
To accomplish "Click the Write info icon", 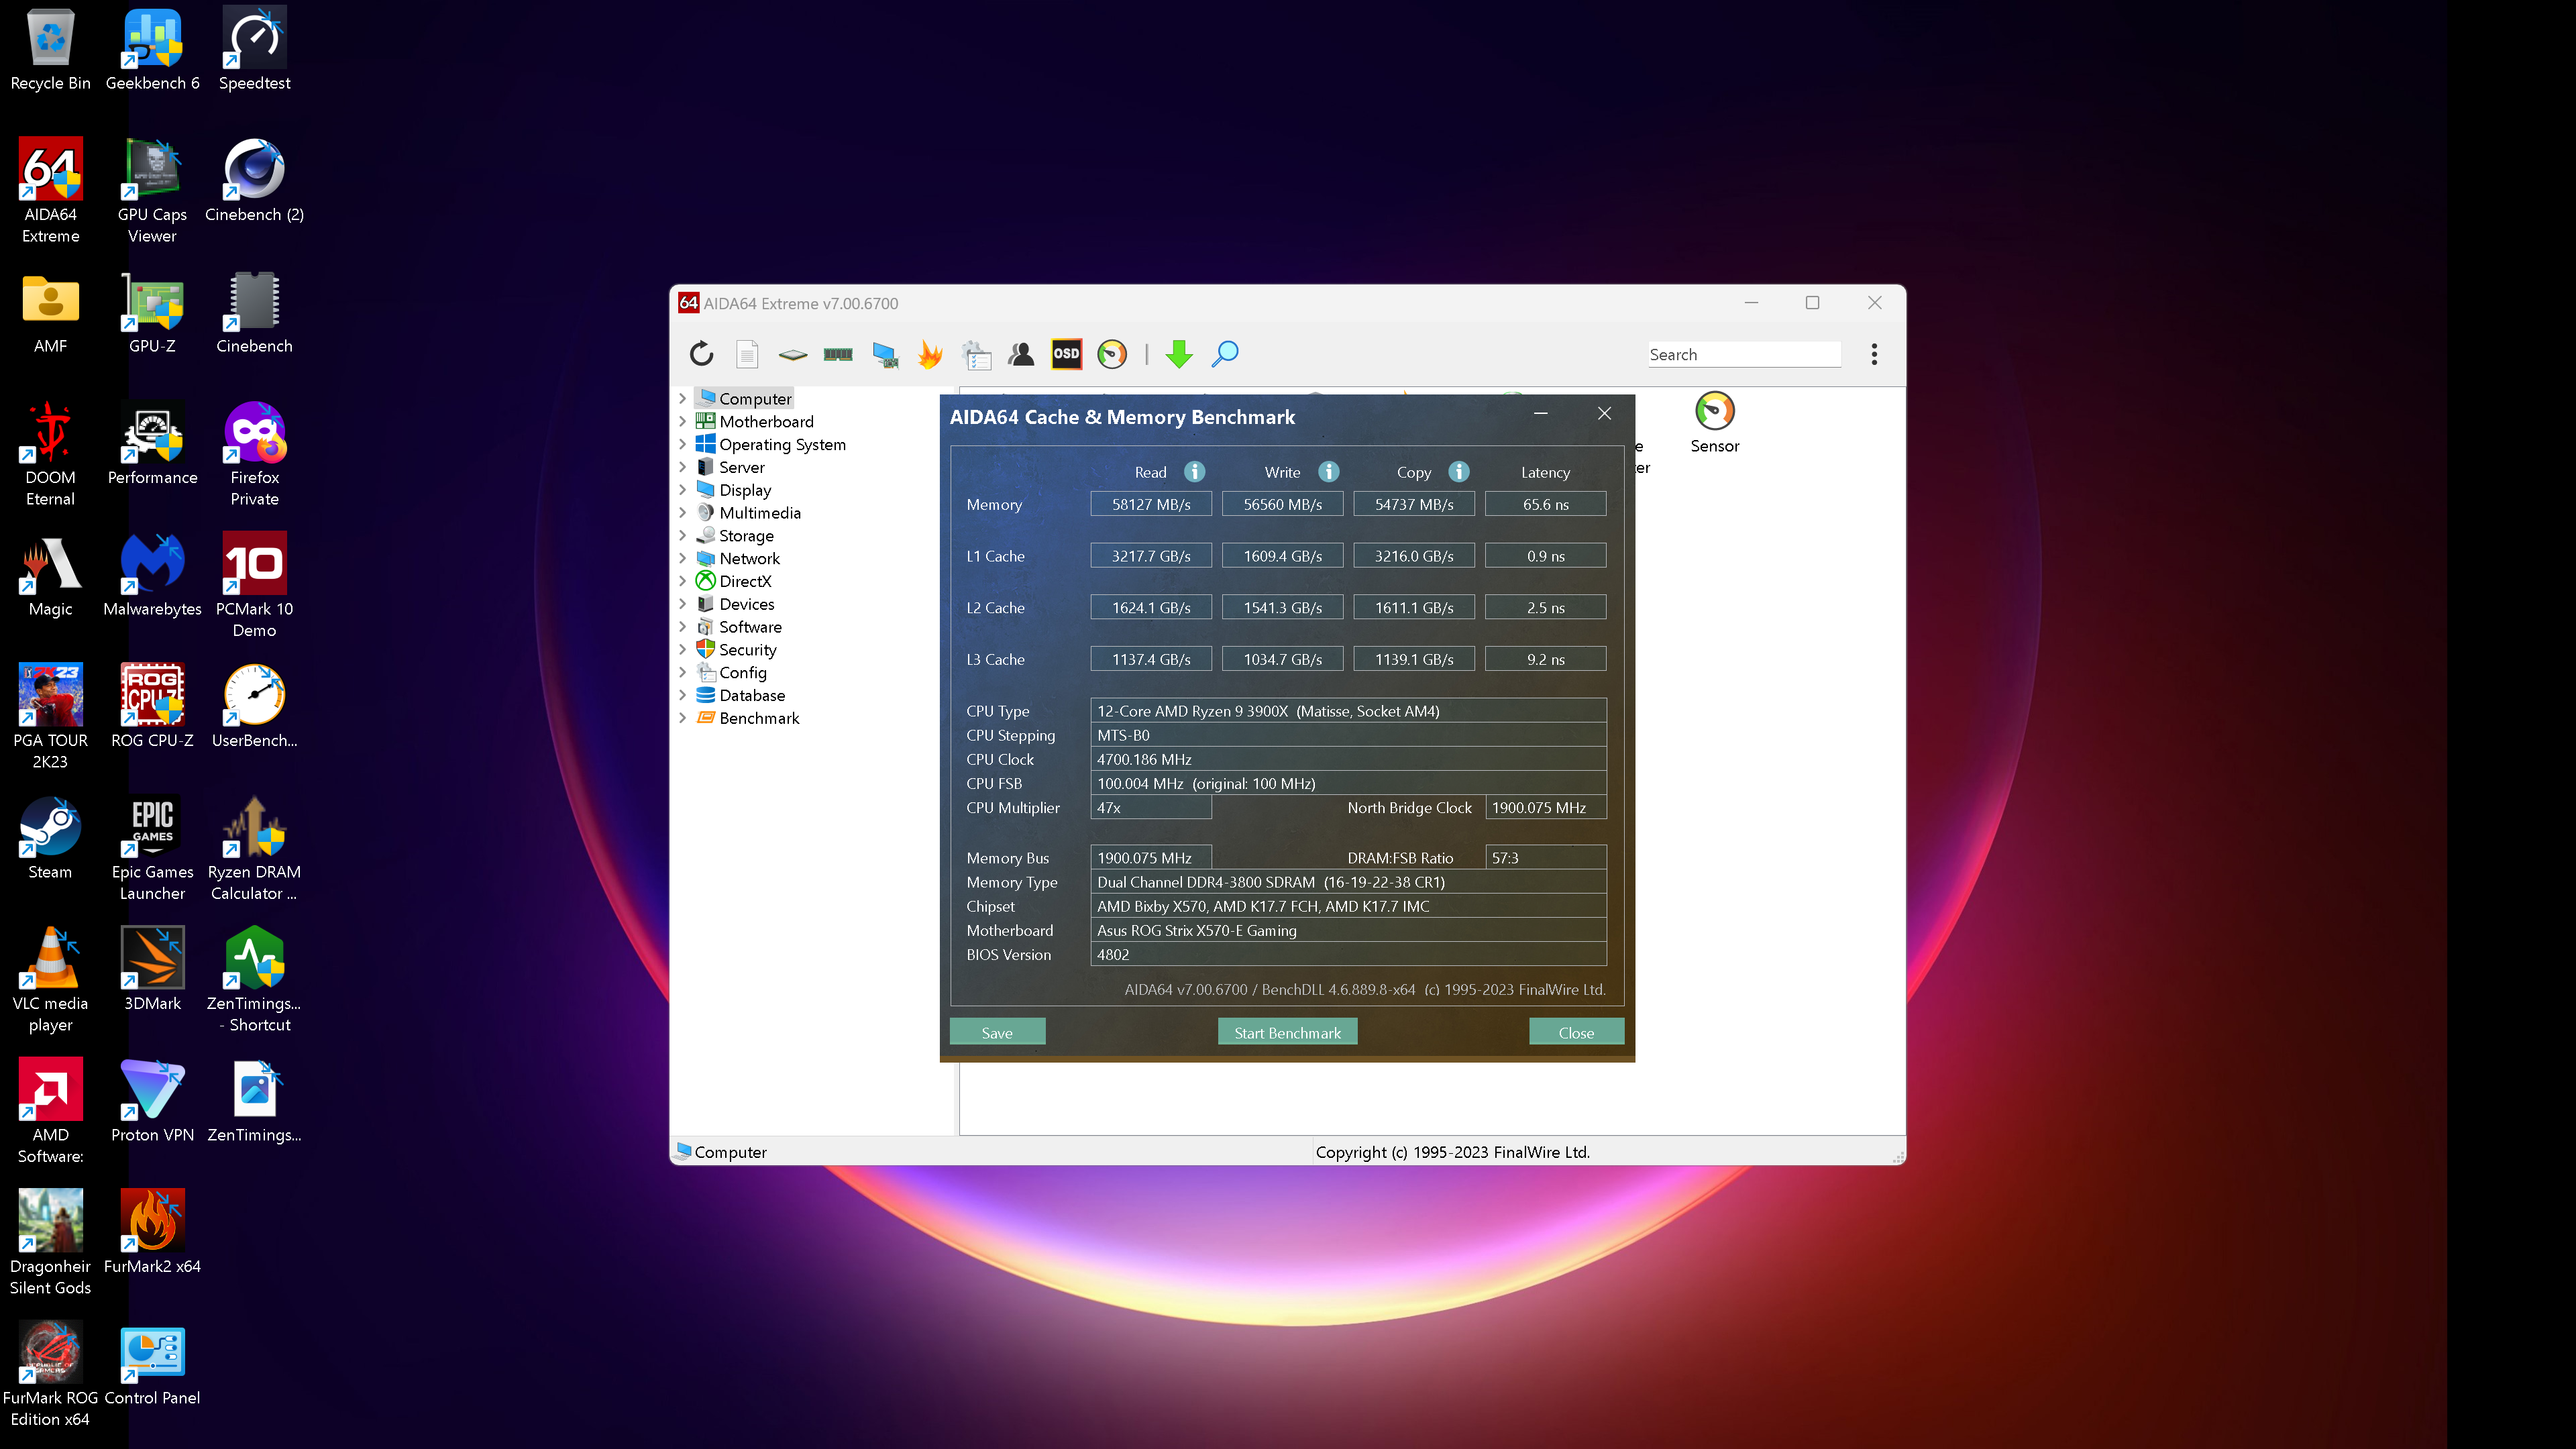I will click(x=1328, y=472).
